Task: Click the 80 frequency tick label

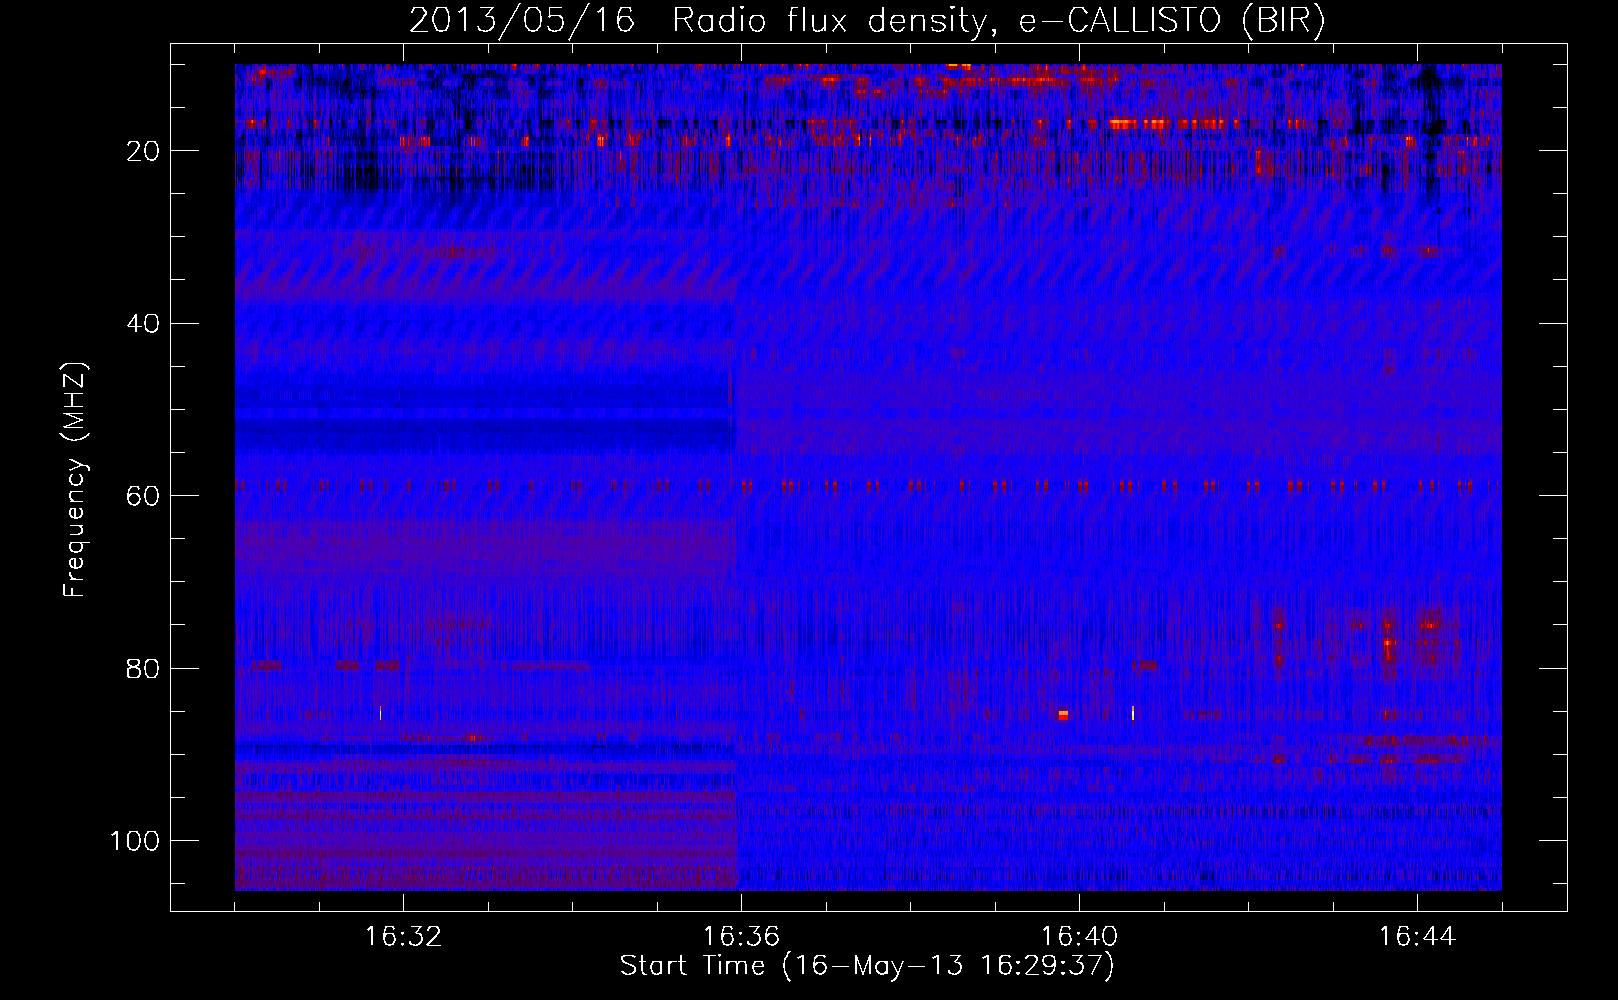Action: [144, 668]
